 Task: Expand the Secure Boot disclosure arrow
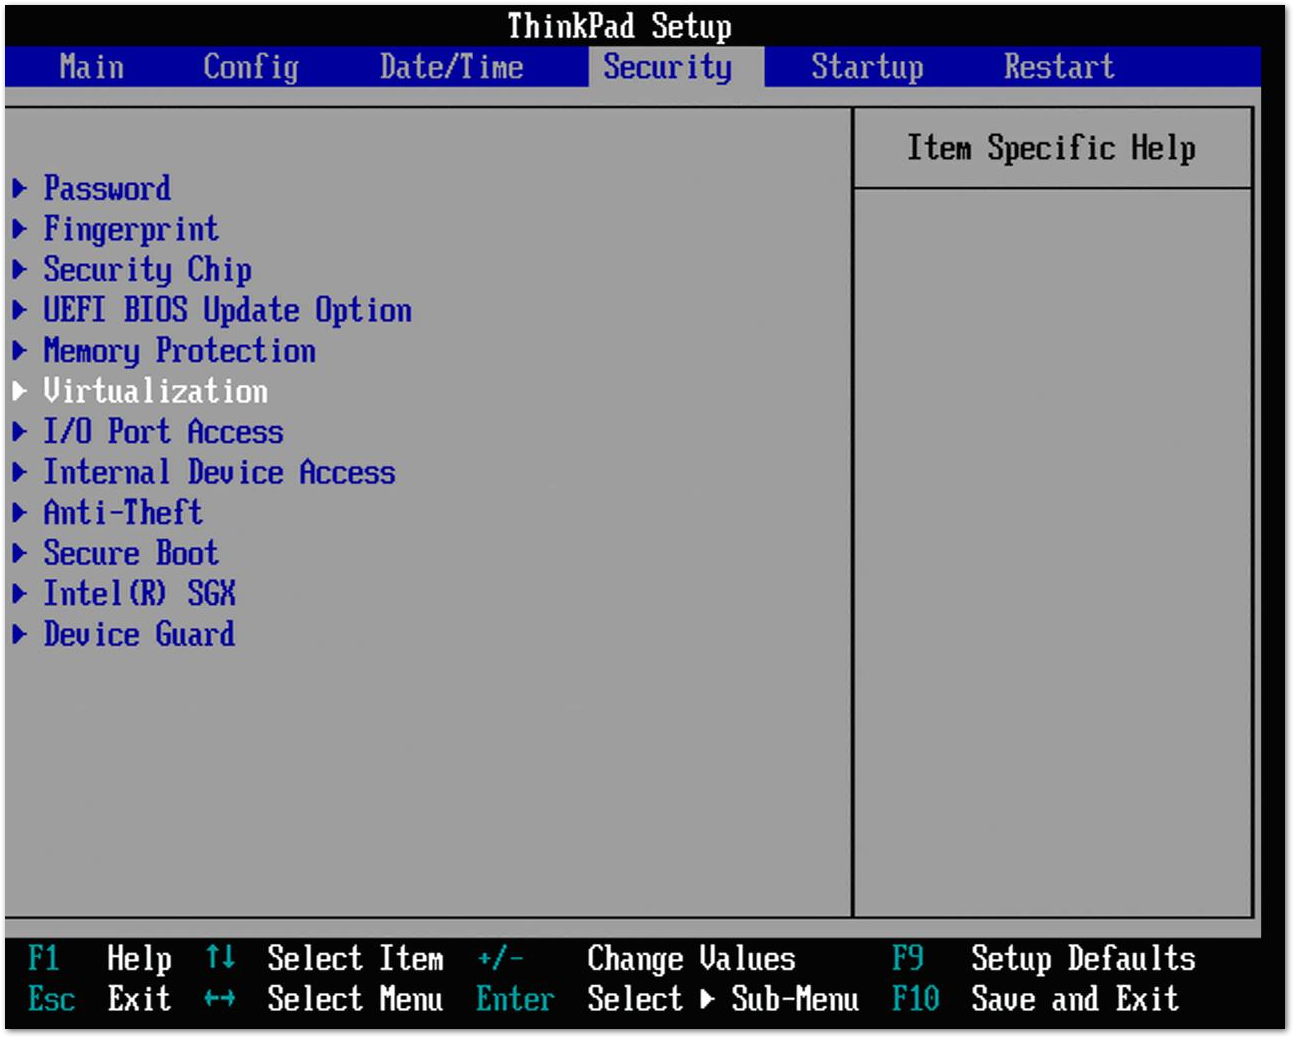[x=20, y=553]
